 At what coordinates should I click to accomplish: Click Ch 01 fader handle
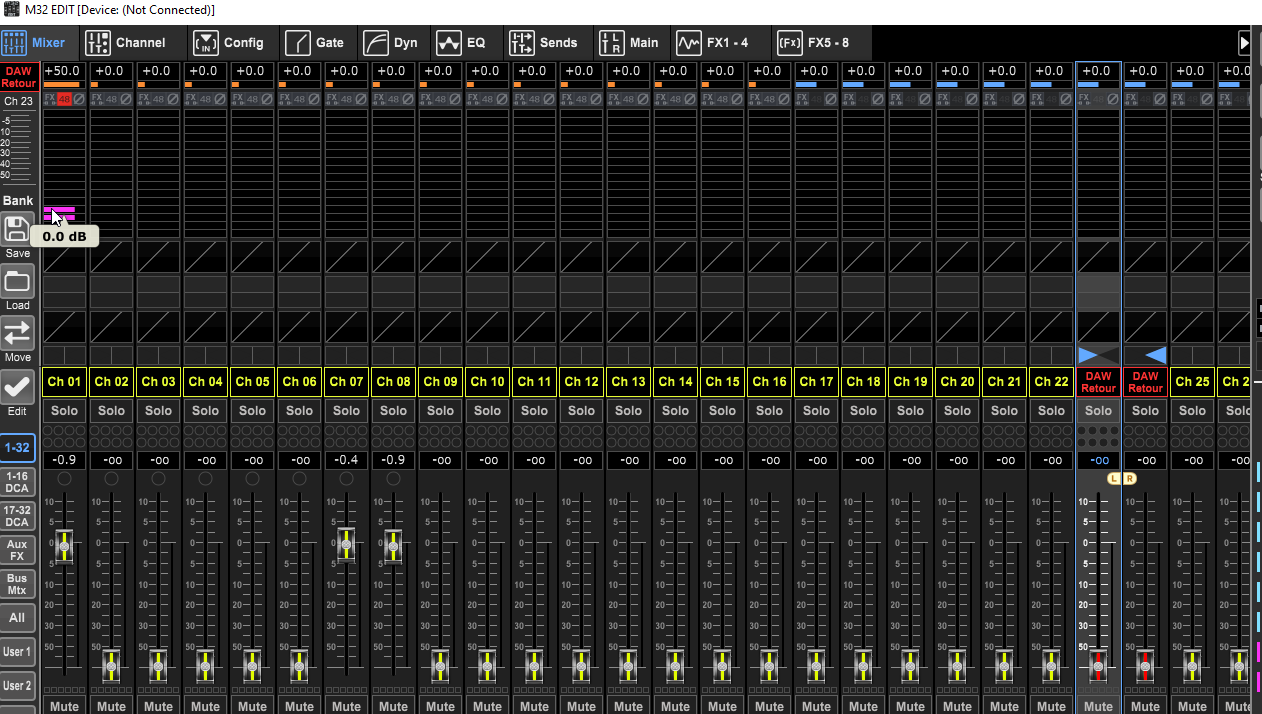pos(64,547)
